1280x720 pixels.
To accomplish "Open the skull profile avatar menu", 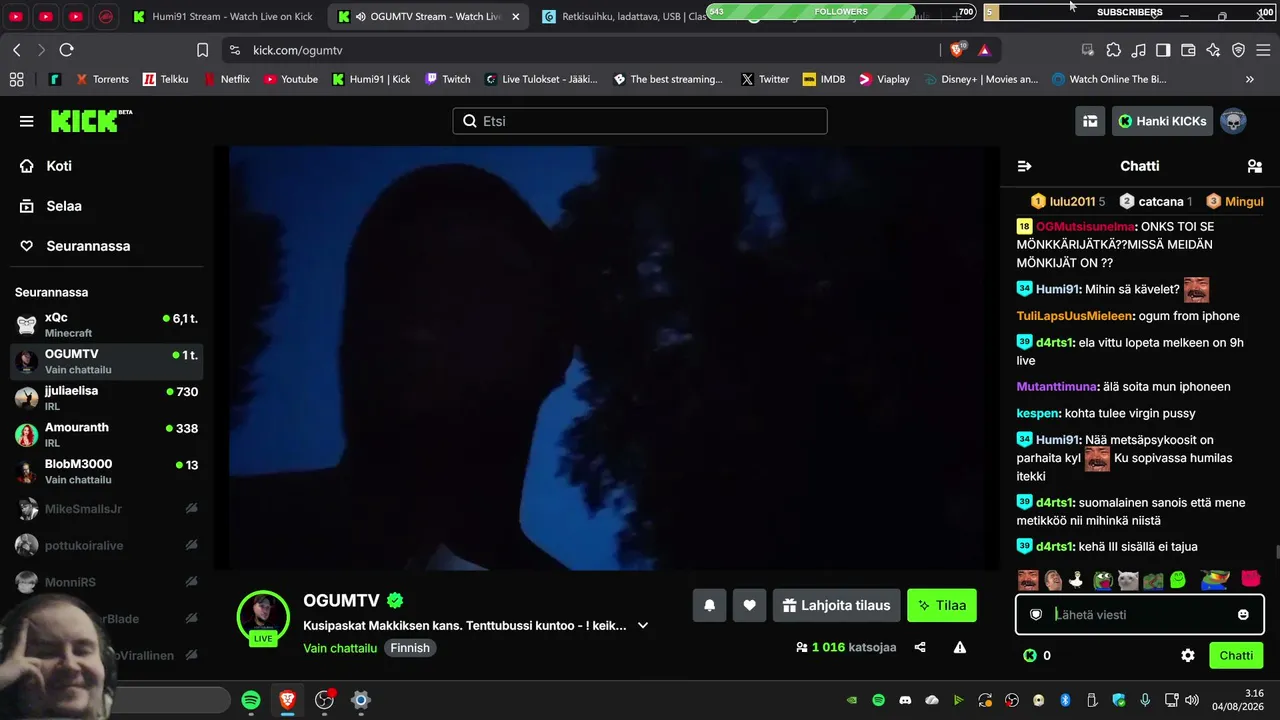I will [x=1233, y=121].
